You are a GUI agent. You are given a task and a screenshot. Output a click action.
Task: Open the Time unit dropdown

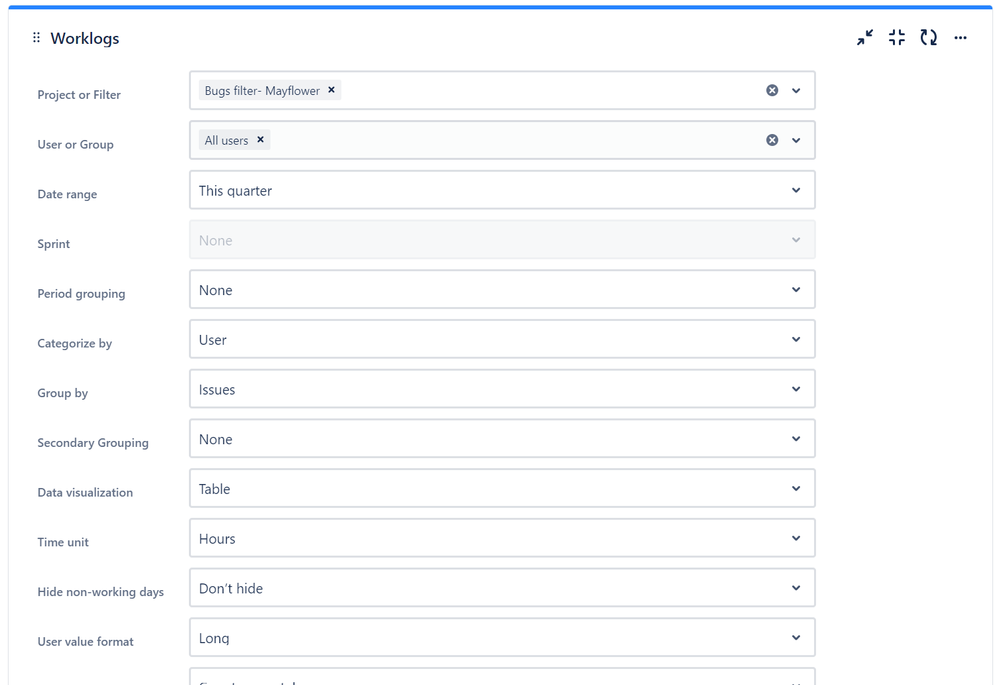coord(501,539)
